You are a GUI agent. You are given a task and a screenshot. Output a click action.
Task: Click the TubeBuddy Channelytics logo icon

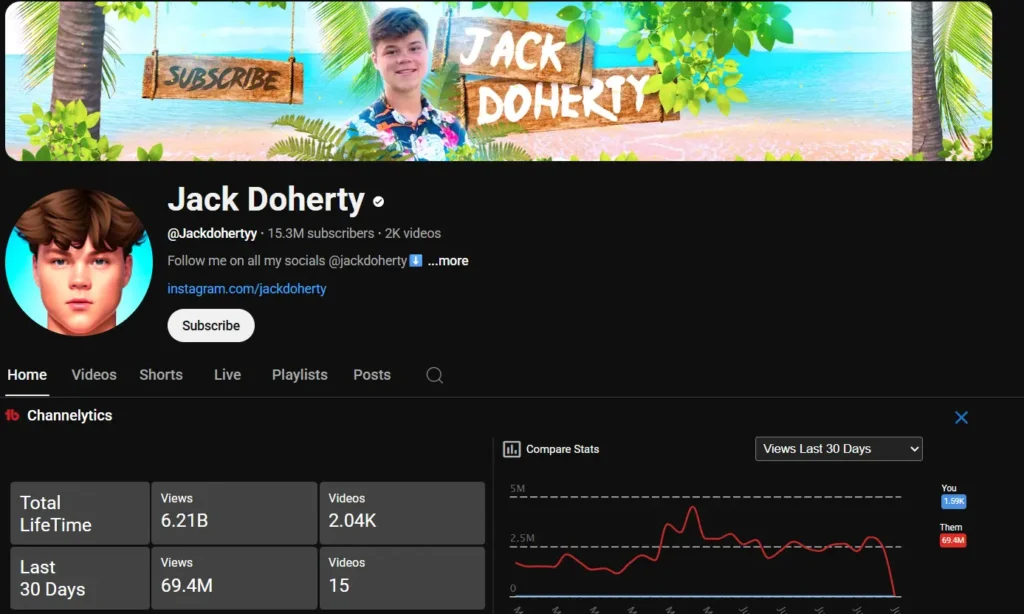pyautogui.click(x=12, y=415)
